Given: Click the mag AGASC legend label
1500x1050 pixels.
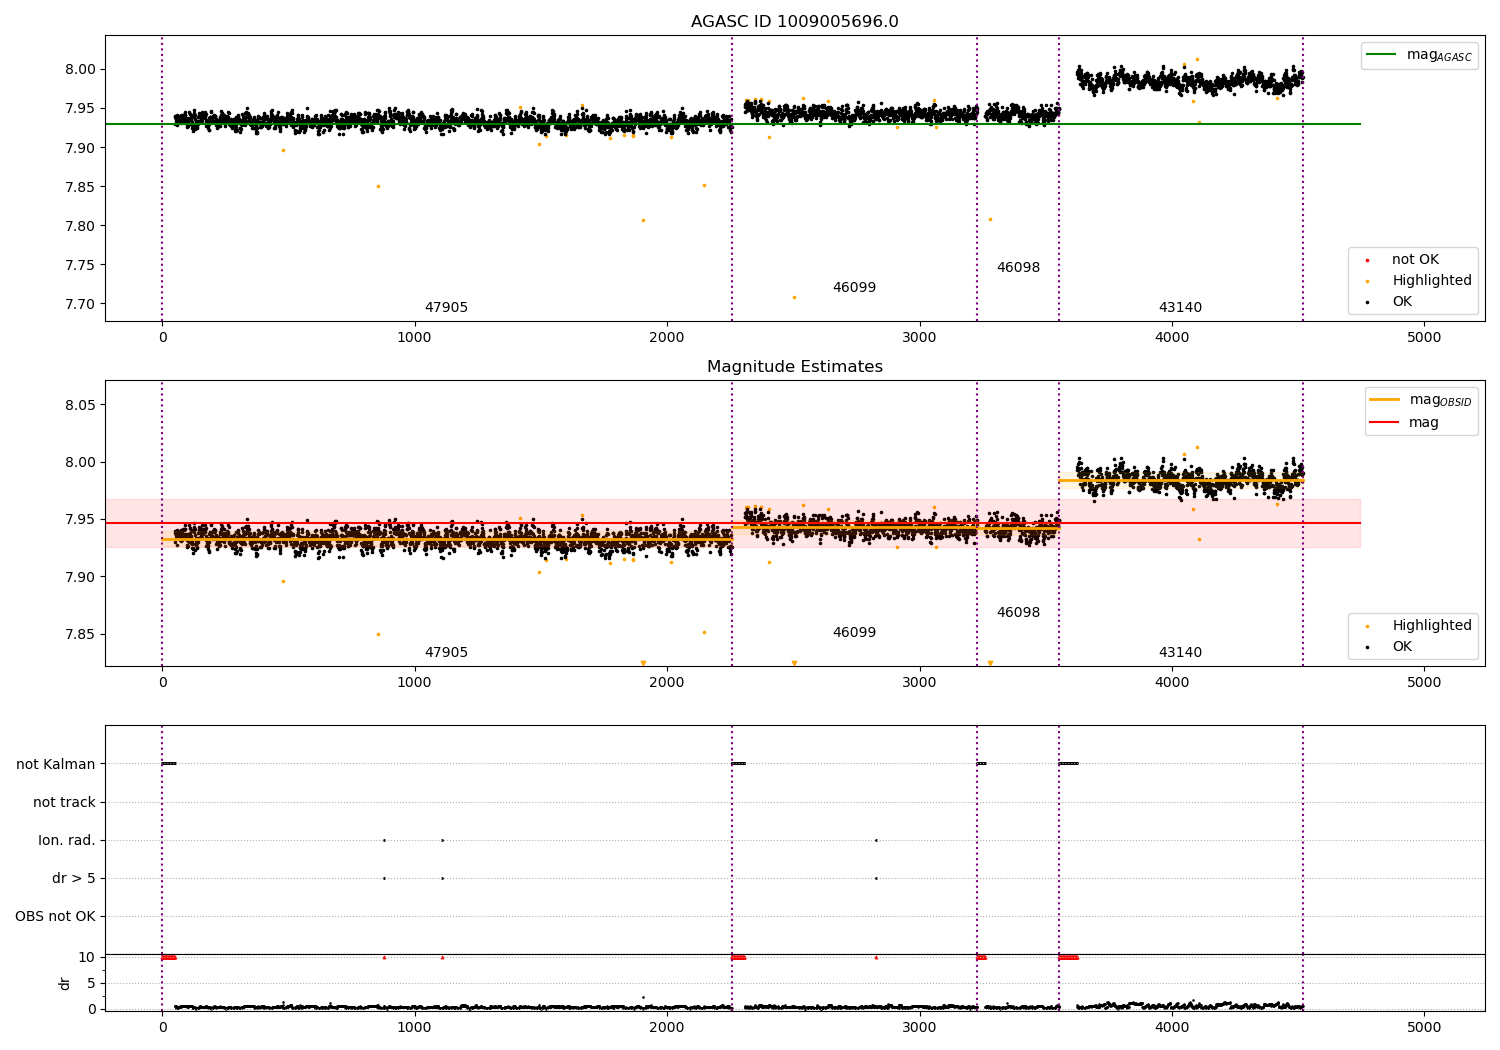Looking at the screenshot, I should pos(1439,55).
